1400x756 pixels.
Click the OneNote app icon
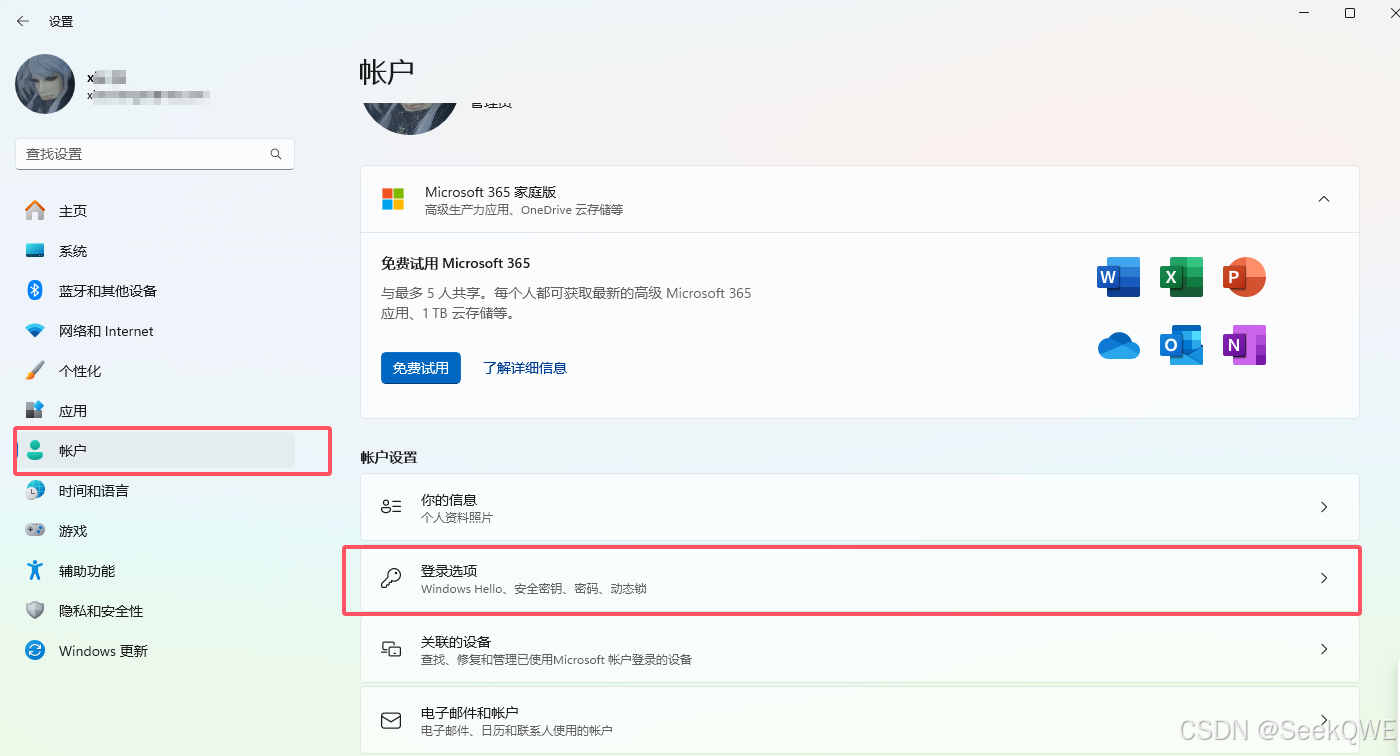point(1244,345)
